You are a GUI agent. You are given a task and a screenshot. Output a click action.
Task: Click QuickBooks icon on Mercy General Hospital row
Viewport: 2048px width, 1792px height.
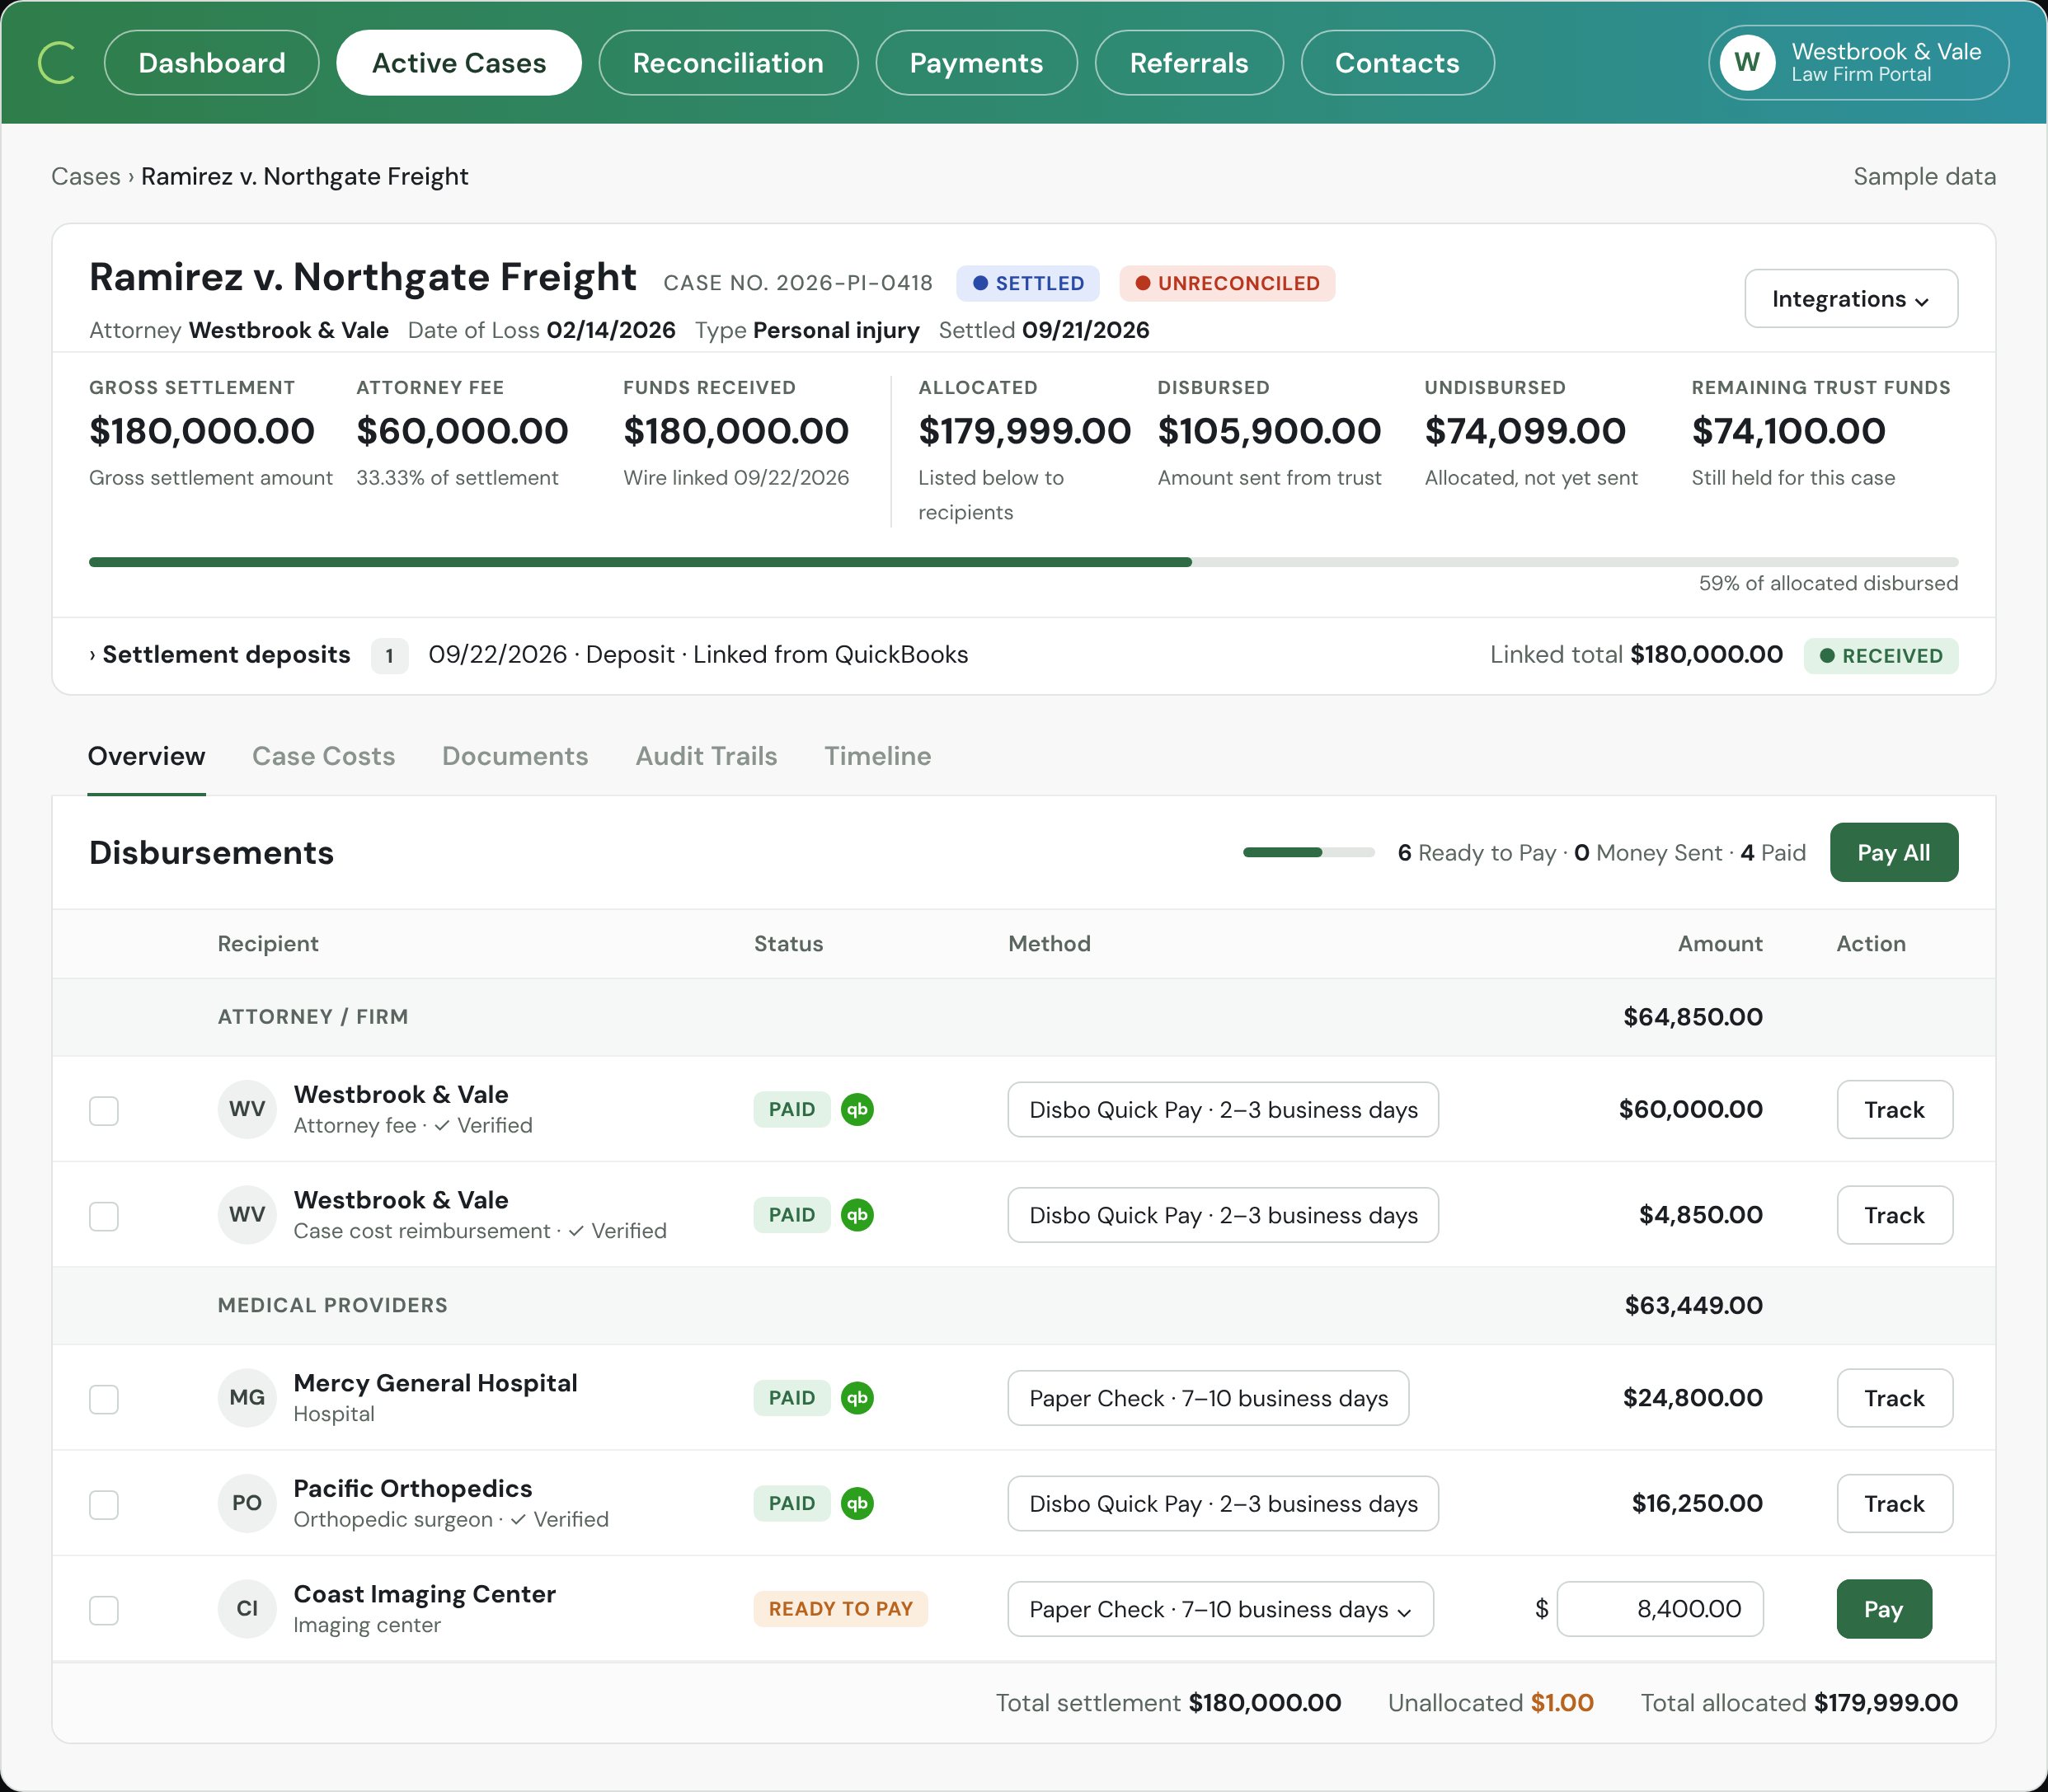(x=857, y=1397)
